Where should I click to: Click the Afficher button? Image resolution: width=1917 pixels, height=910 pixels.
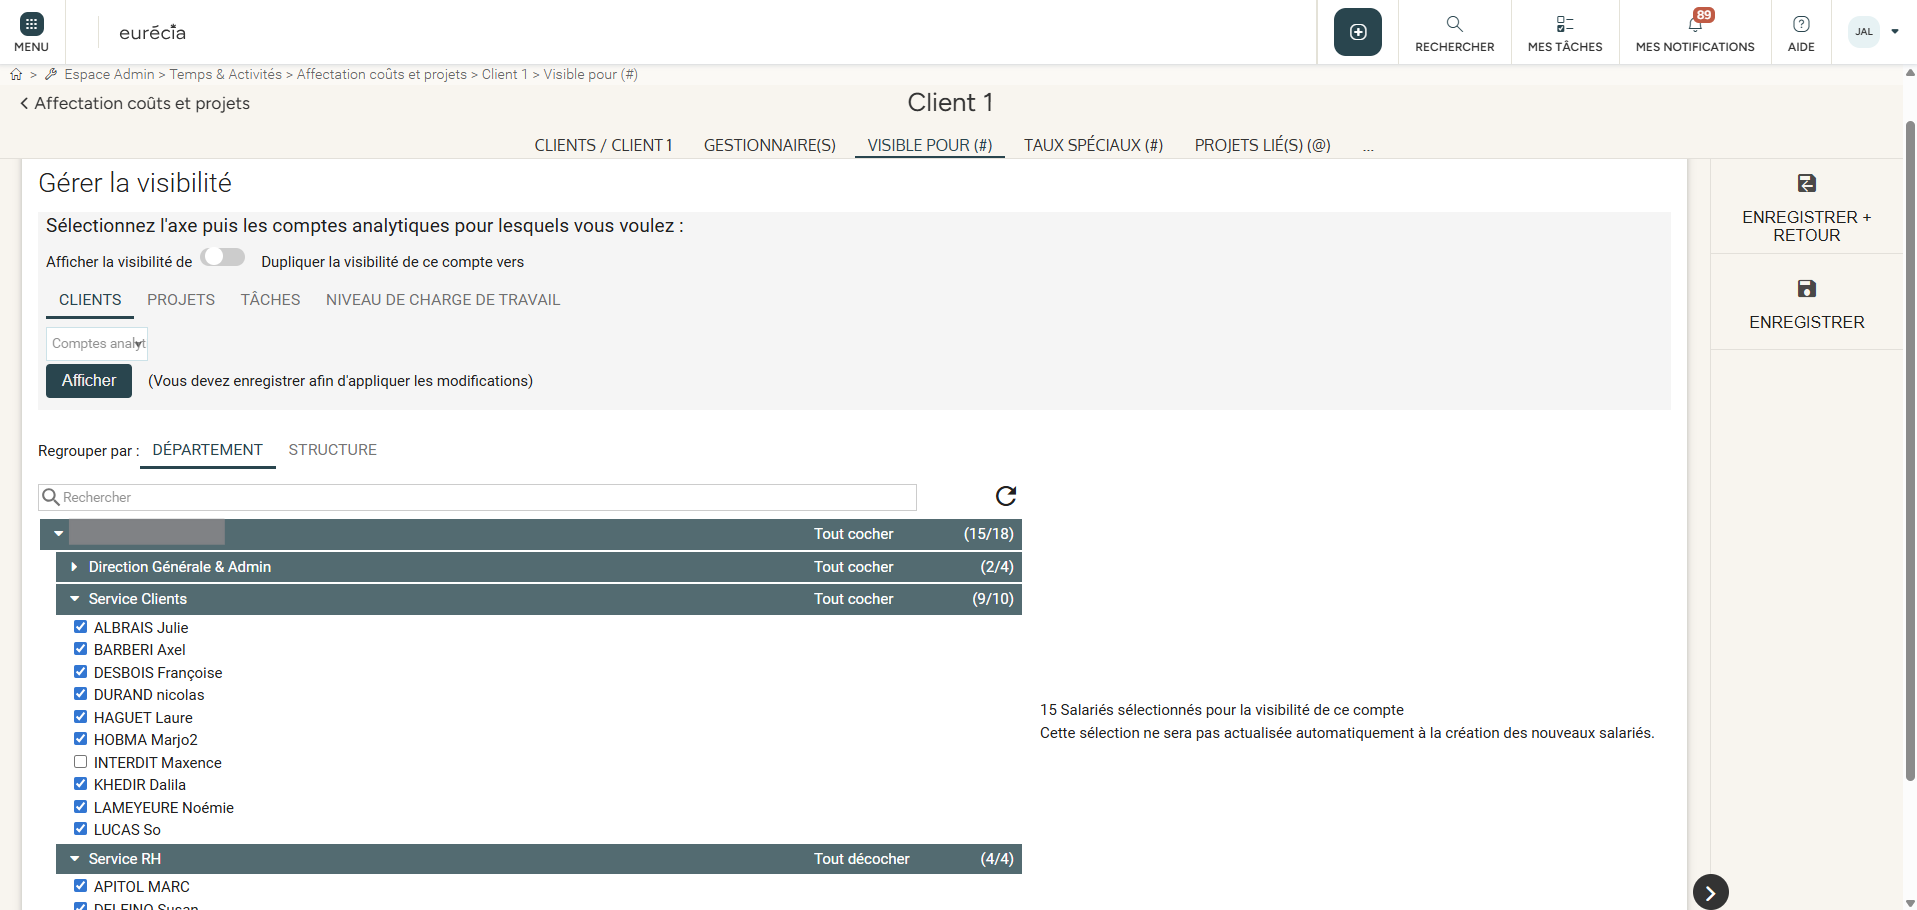[x=89, y=380]
